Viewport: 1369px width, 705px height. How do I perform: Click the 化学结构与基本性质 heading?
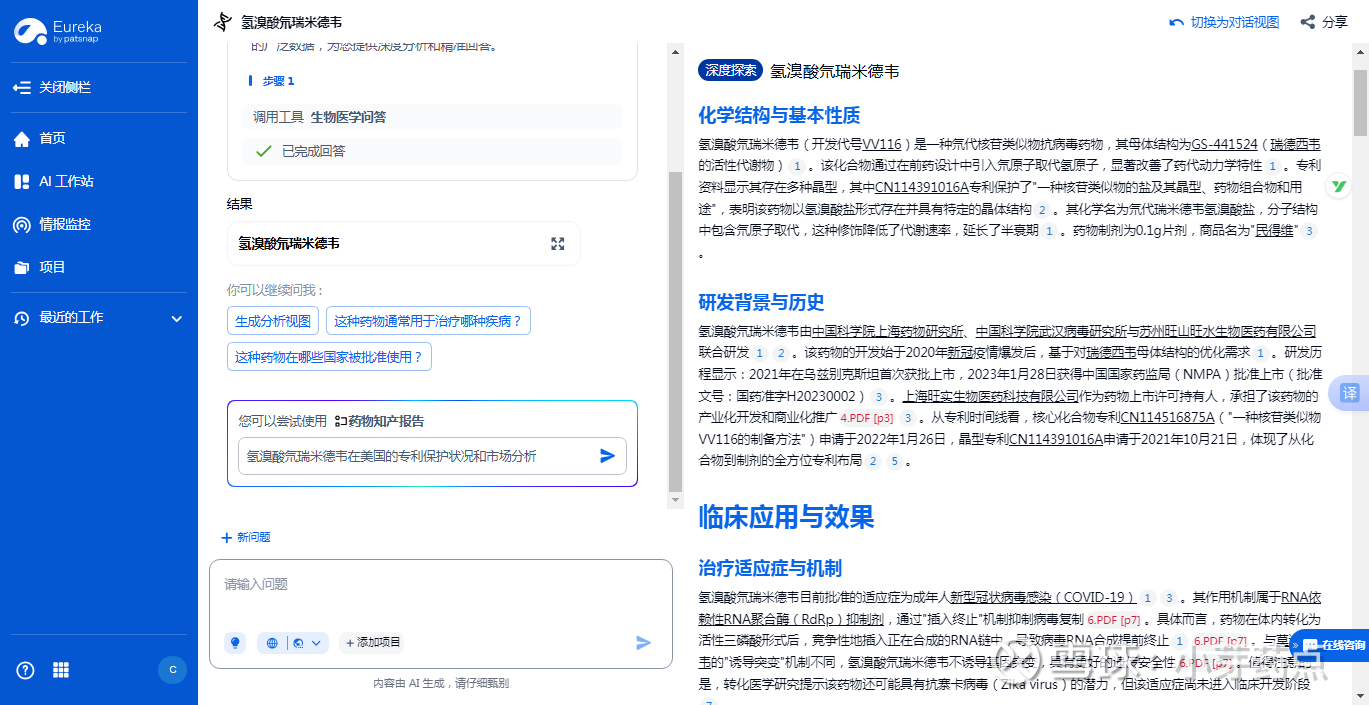pos(779,116)
